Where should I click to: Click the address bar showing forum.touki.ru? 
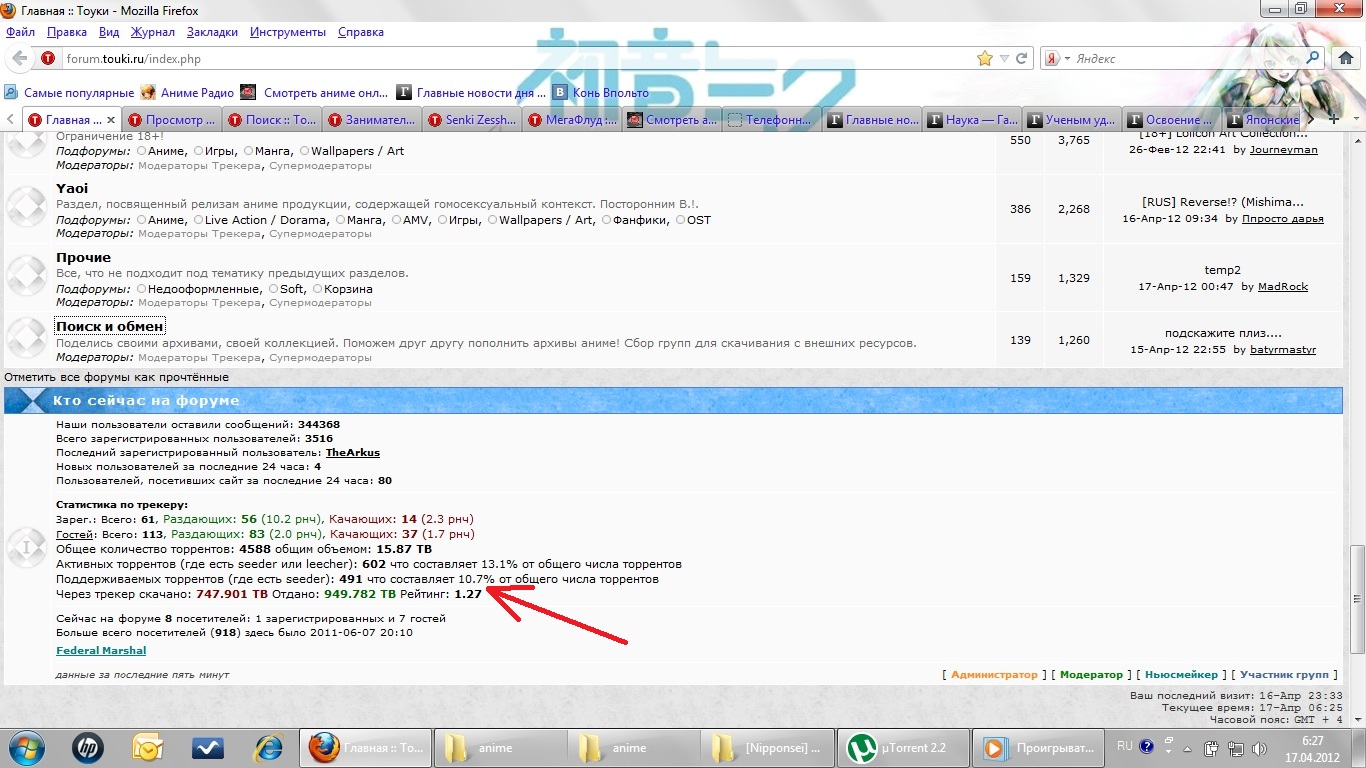point(500,59)
